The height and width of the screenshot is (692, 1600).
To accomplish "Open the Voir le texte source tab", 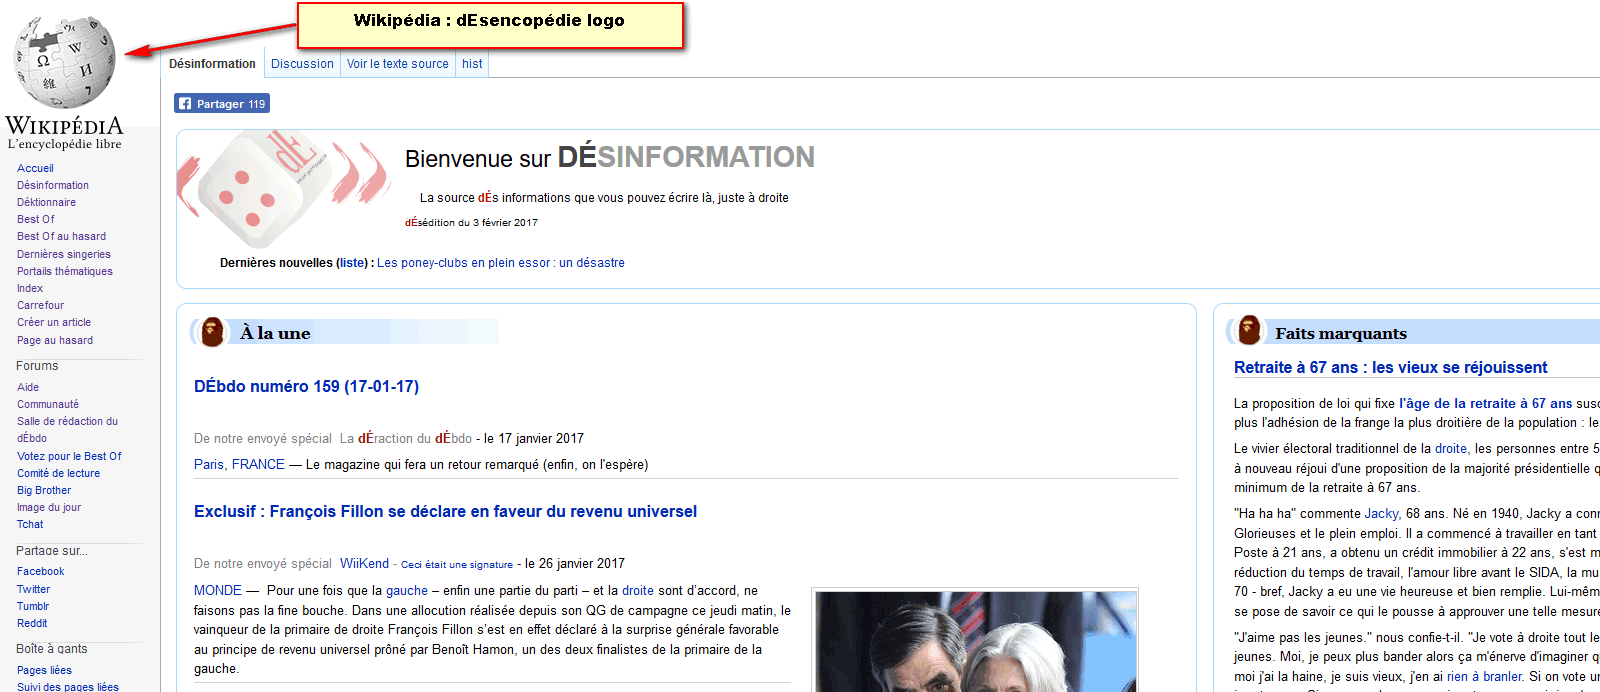I will (x=398, y=64).
